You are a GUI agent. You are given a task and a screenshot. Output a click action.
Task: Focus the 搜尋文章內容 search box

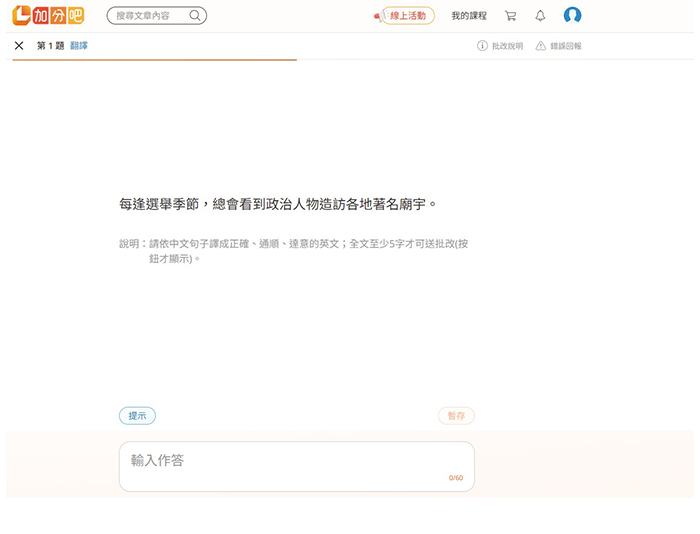coord(150,16)
